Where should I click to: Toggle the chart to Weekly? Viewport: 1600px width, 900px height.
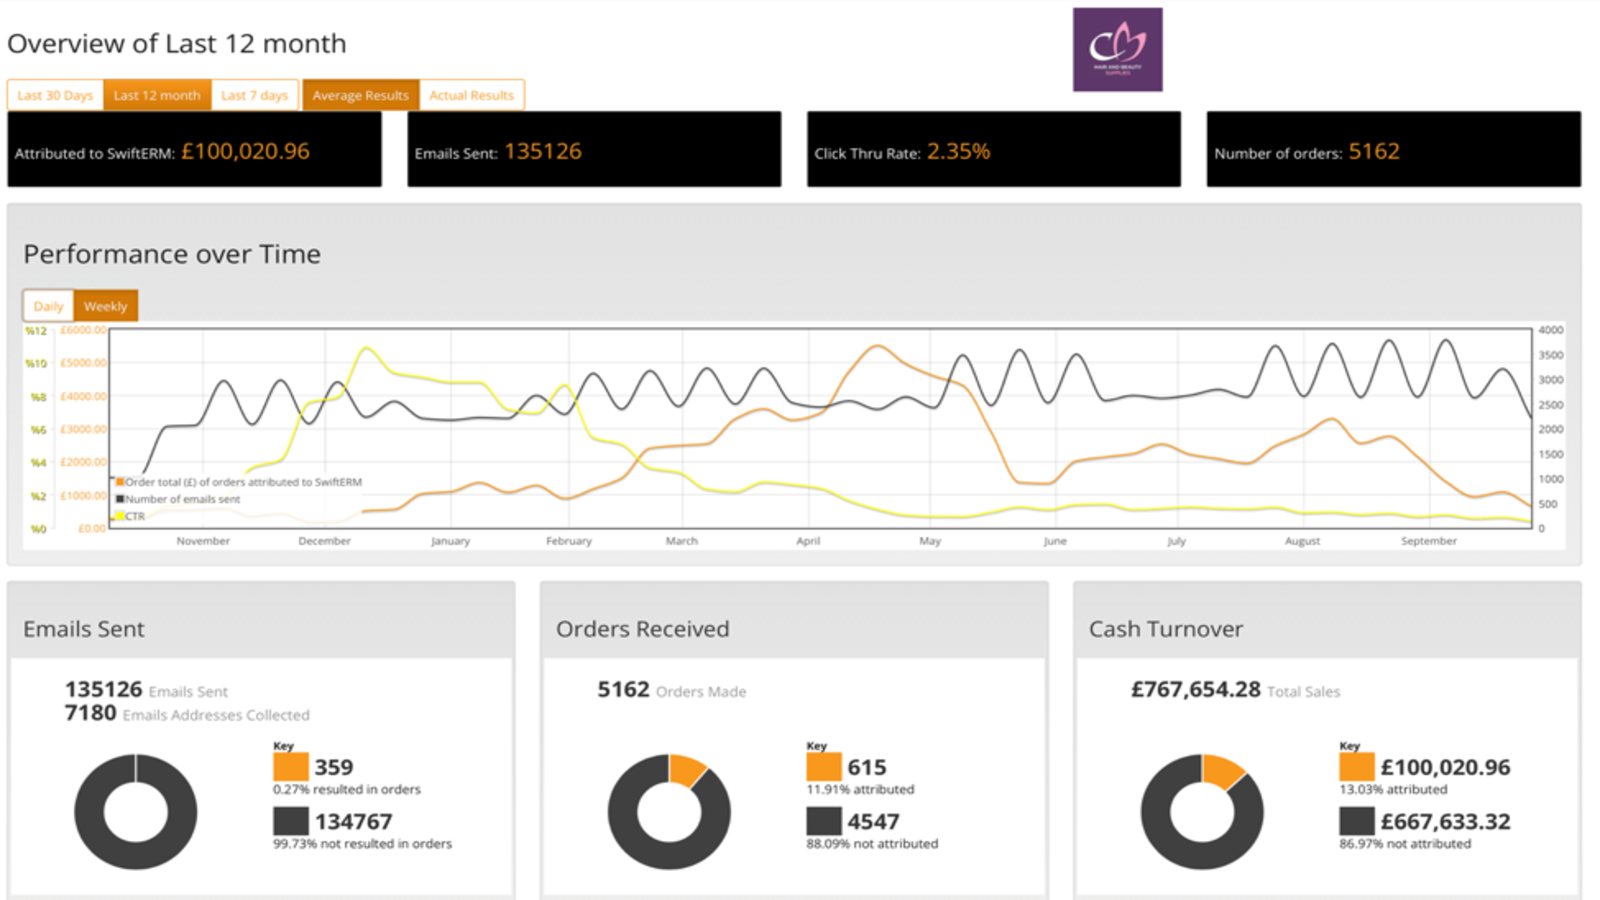click(106, 306)
